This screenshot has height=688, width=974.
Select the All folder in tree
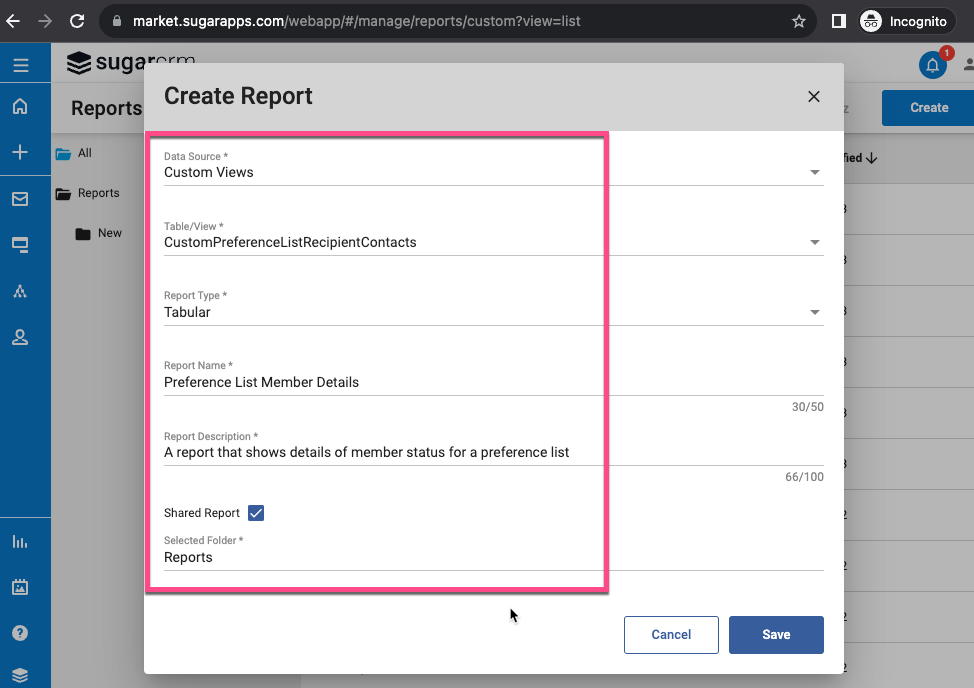coord(84,153)
